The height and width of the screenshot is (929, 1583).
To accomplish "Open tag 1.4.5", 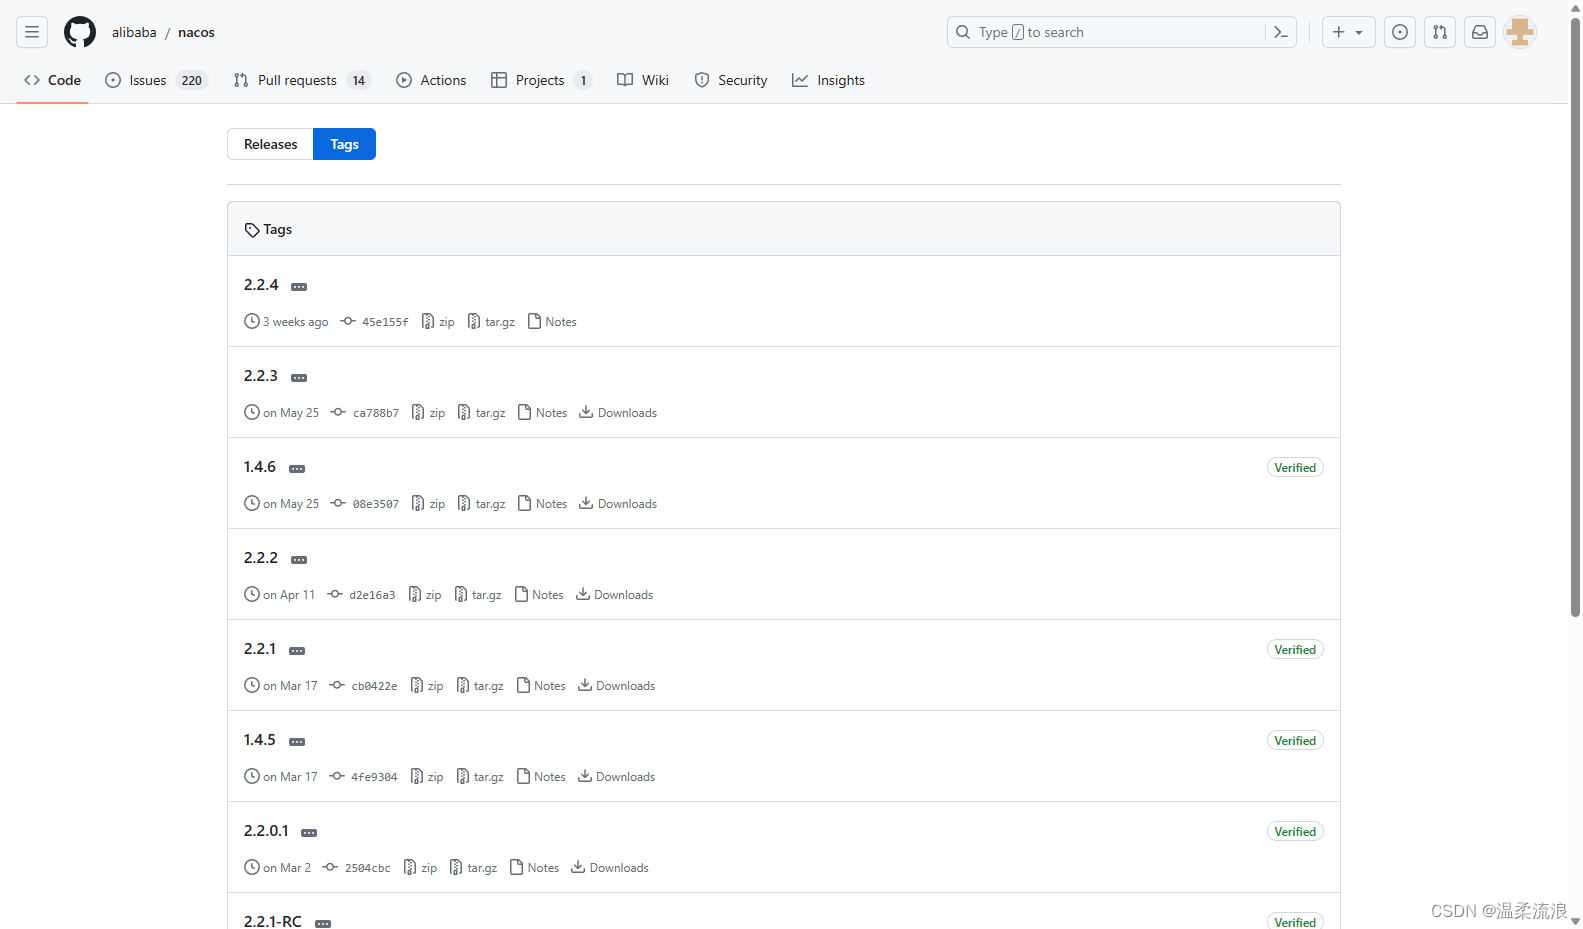I will [x=260, y=740].
